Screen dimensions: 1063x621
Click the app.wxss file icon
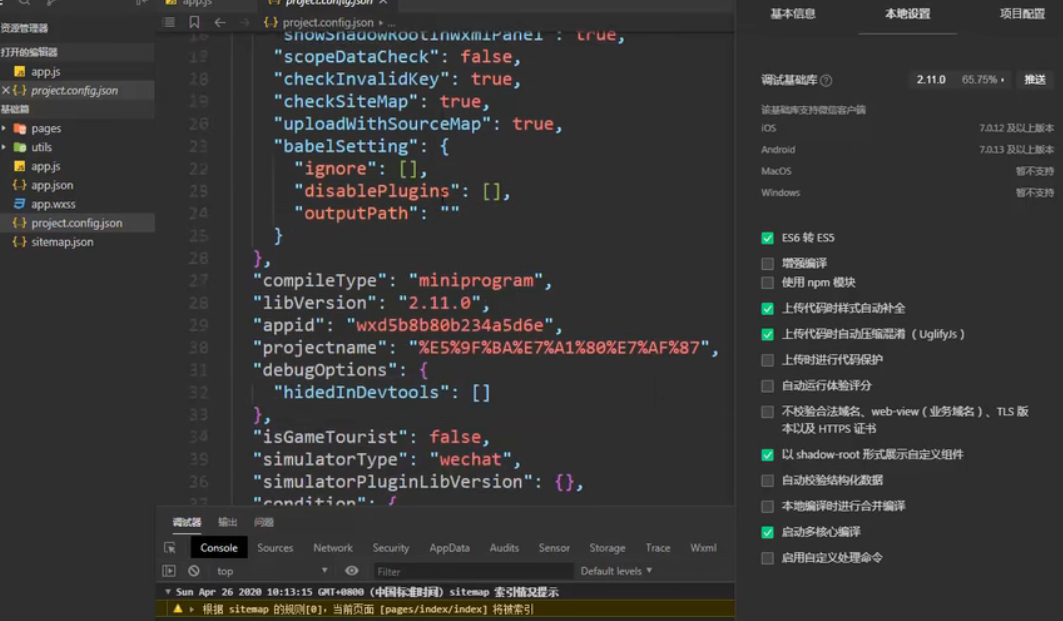20,204
